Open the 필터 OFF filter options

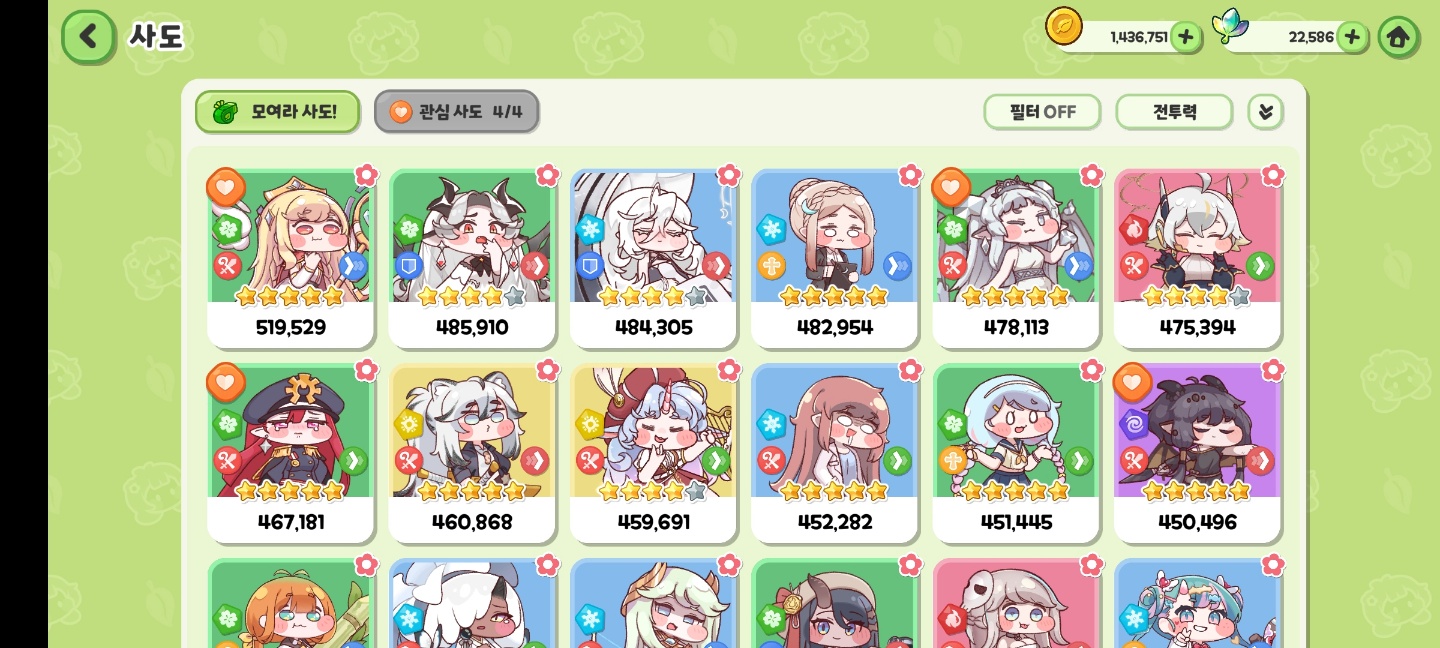click(1042, 112)
